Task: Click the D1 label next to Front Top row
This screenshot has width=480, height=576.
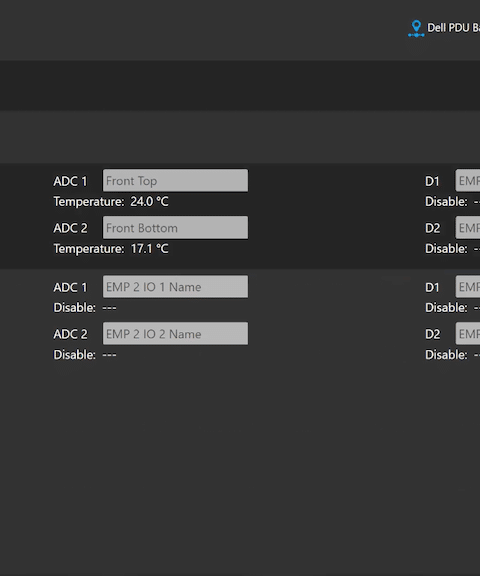Action: [432, 181]
